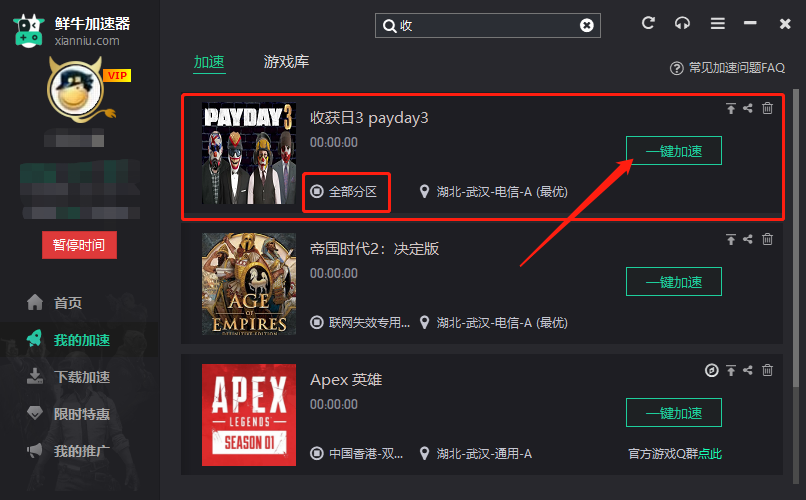Share the Age of Empires entry
Viewport: 806px width, 500px height.
pyautogui.click(x=748, y=239)
